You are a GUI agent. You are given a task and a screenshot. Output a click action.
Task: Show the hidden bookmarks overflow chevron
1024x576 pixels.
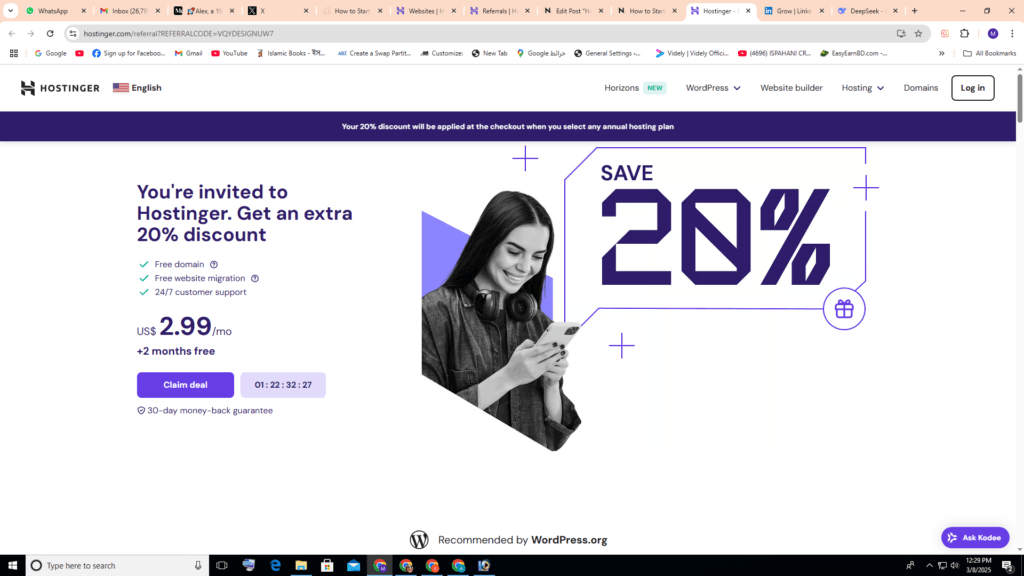click(942, 54)
